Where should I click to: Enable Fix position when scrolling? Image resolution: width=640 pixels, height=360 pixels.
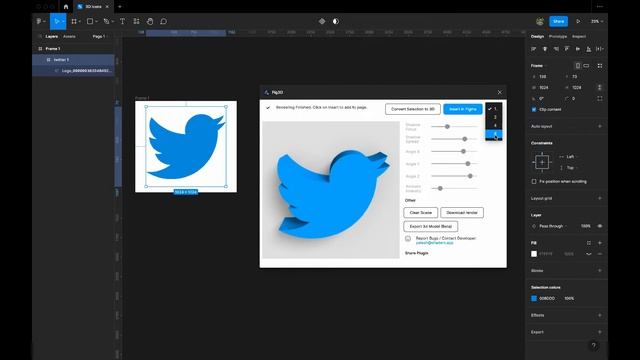534,181
